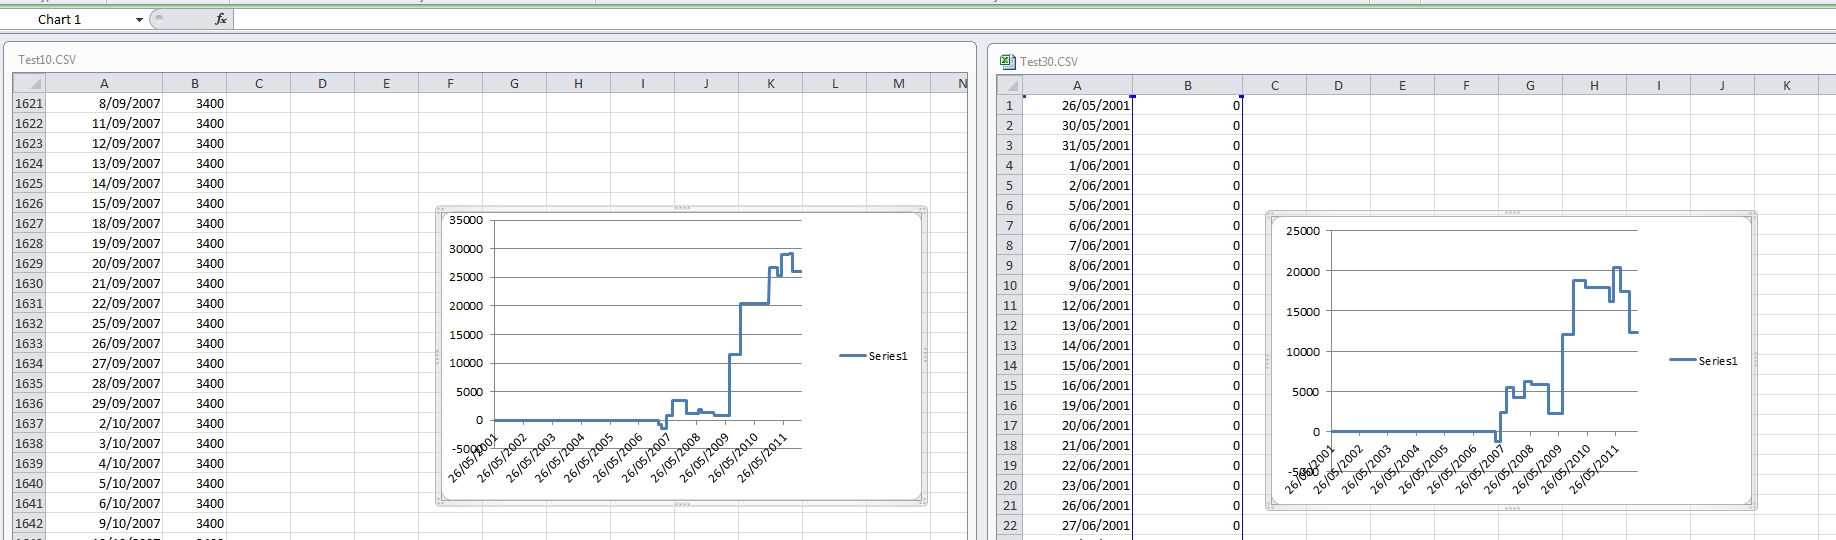Image resolution: width=1836 pixels, height=540 pixels.
Task: Select column B header in Test30.CSV
Action: (x=1188, y=85)
